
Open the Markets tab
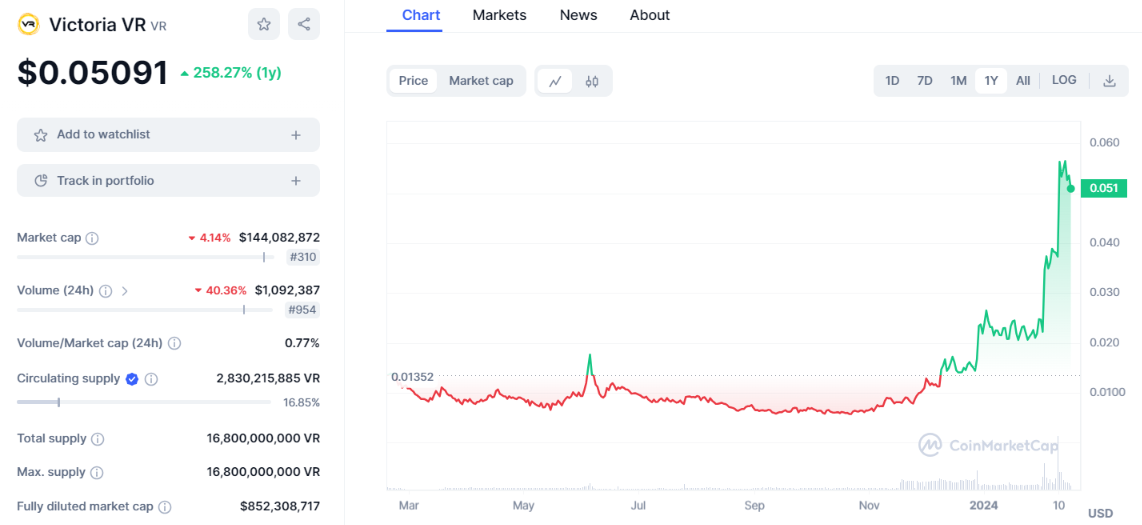pyautogui.click(x=499, y=15)
